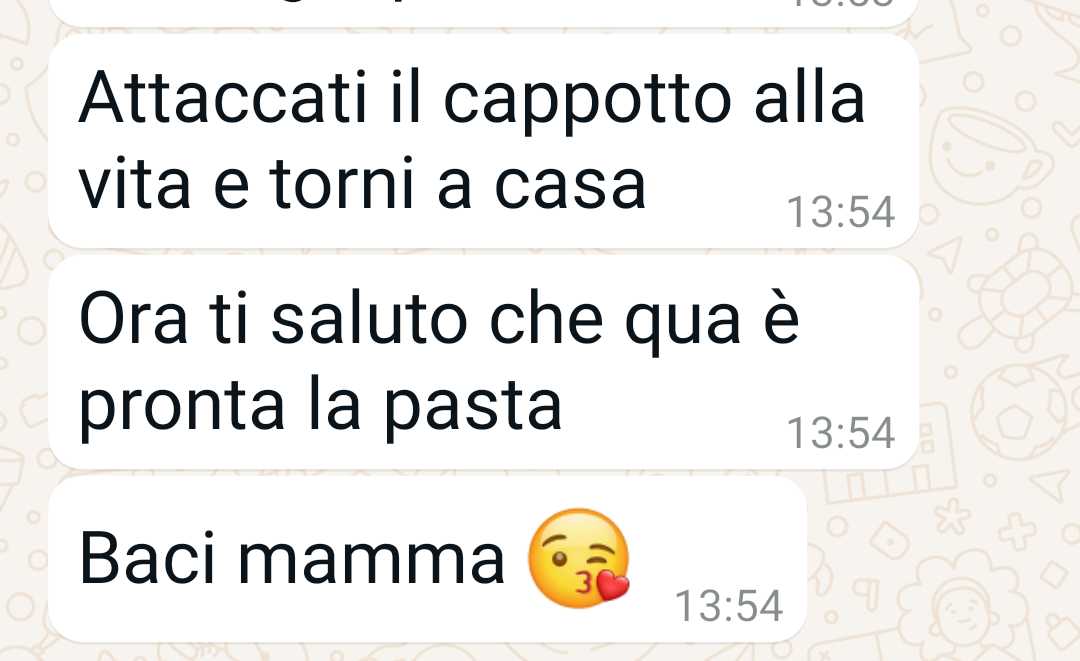Click the 13:54 timestamp beside 'torni a casa'
This screenshot has width=1080, height=661.
tap(840, 212)
